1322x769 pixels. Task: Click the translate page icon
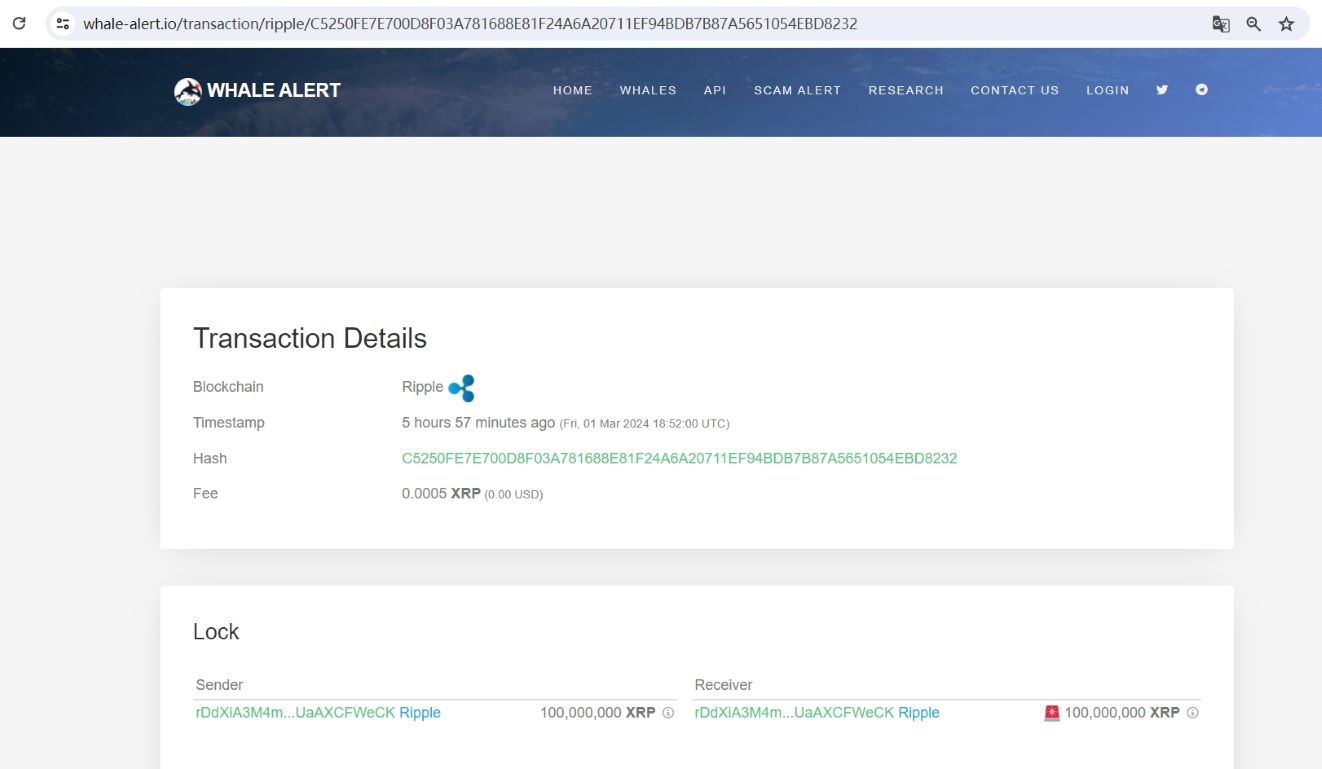click(1221, 23)
